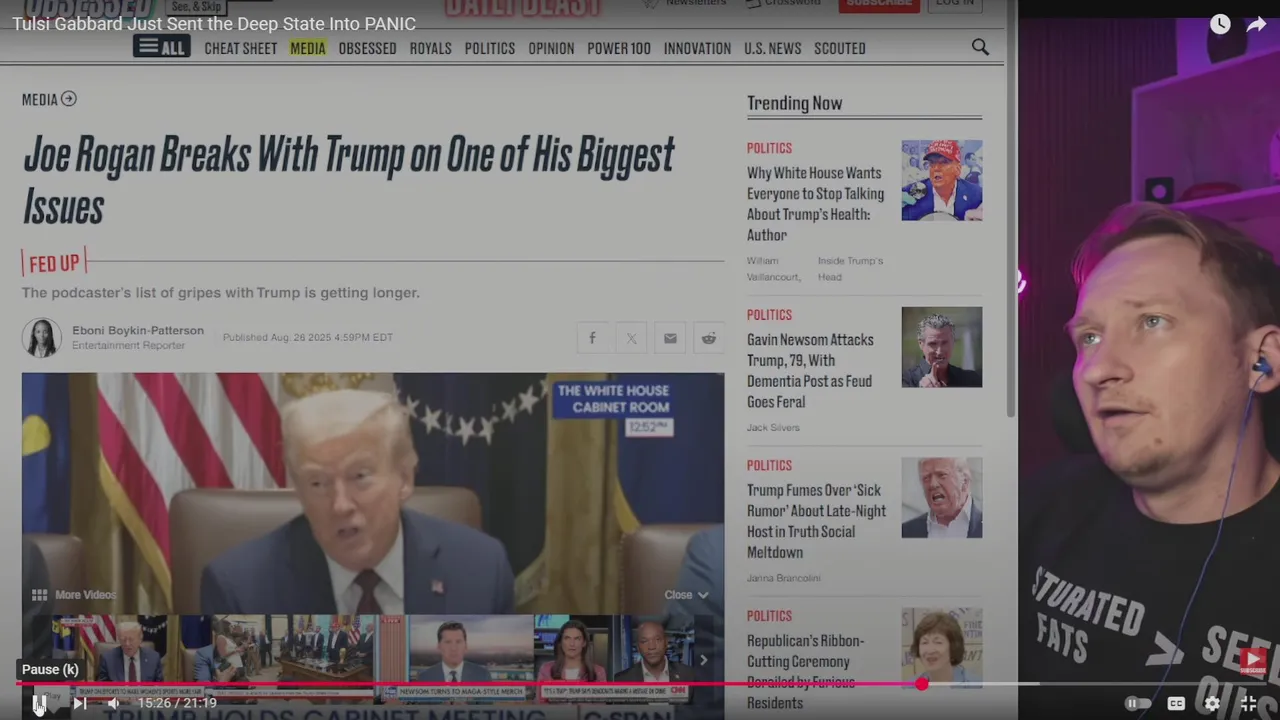Open the More Videos grid

[74, 594]
